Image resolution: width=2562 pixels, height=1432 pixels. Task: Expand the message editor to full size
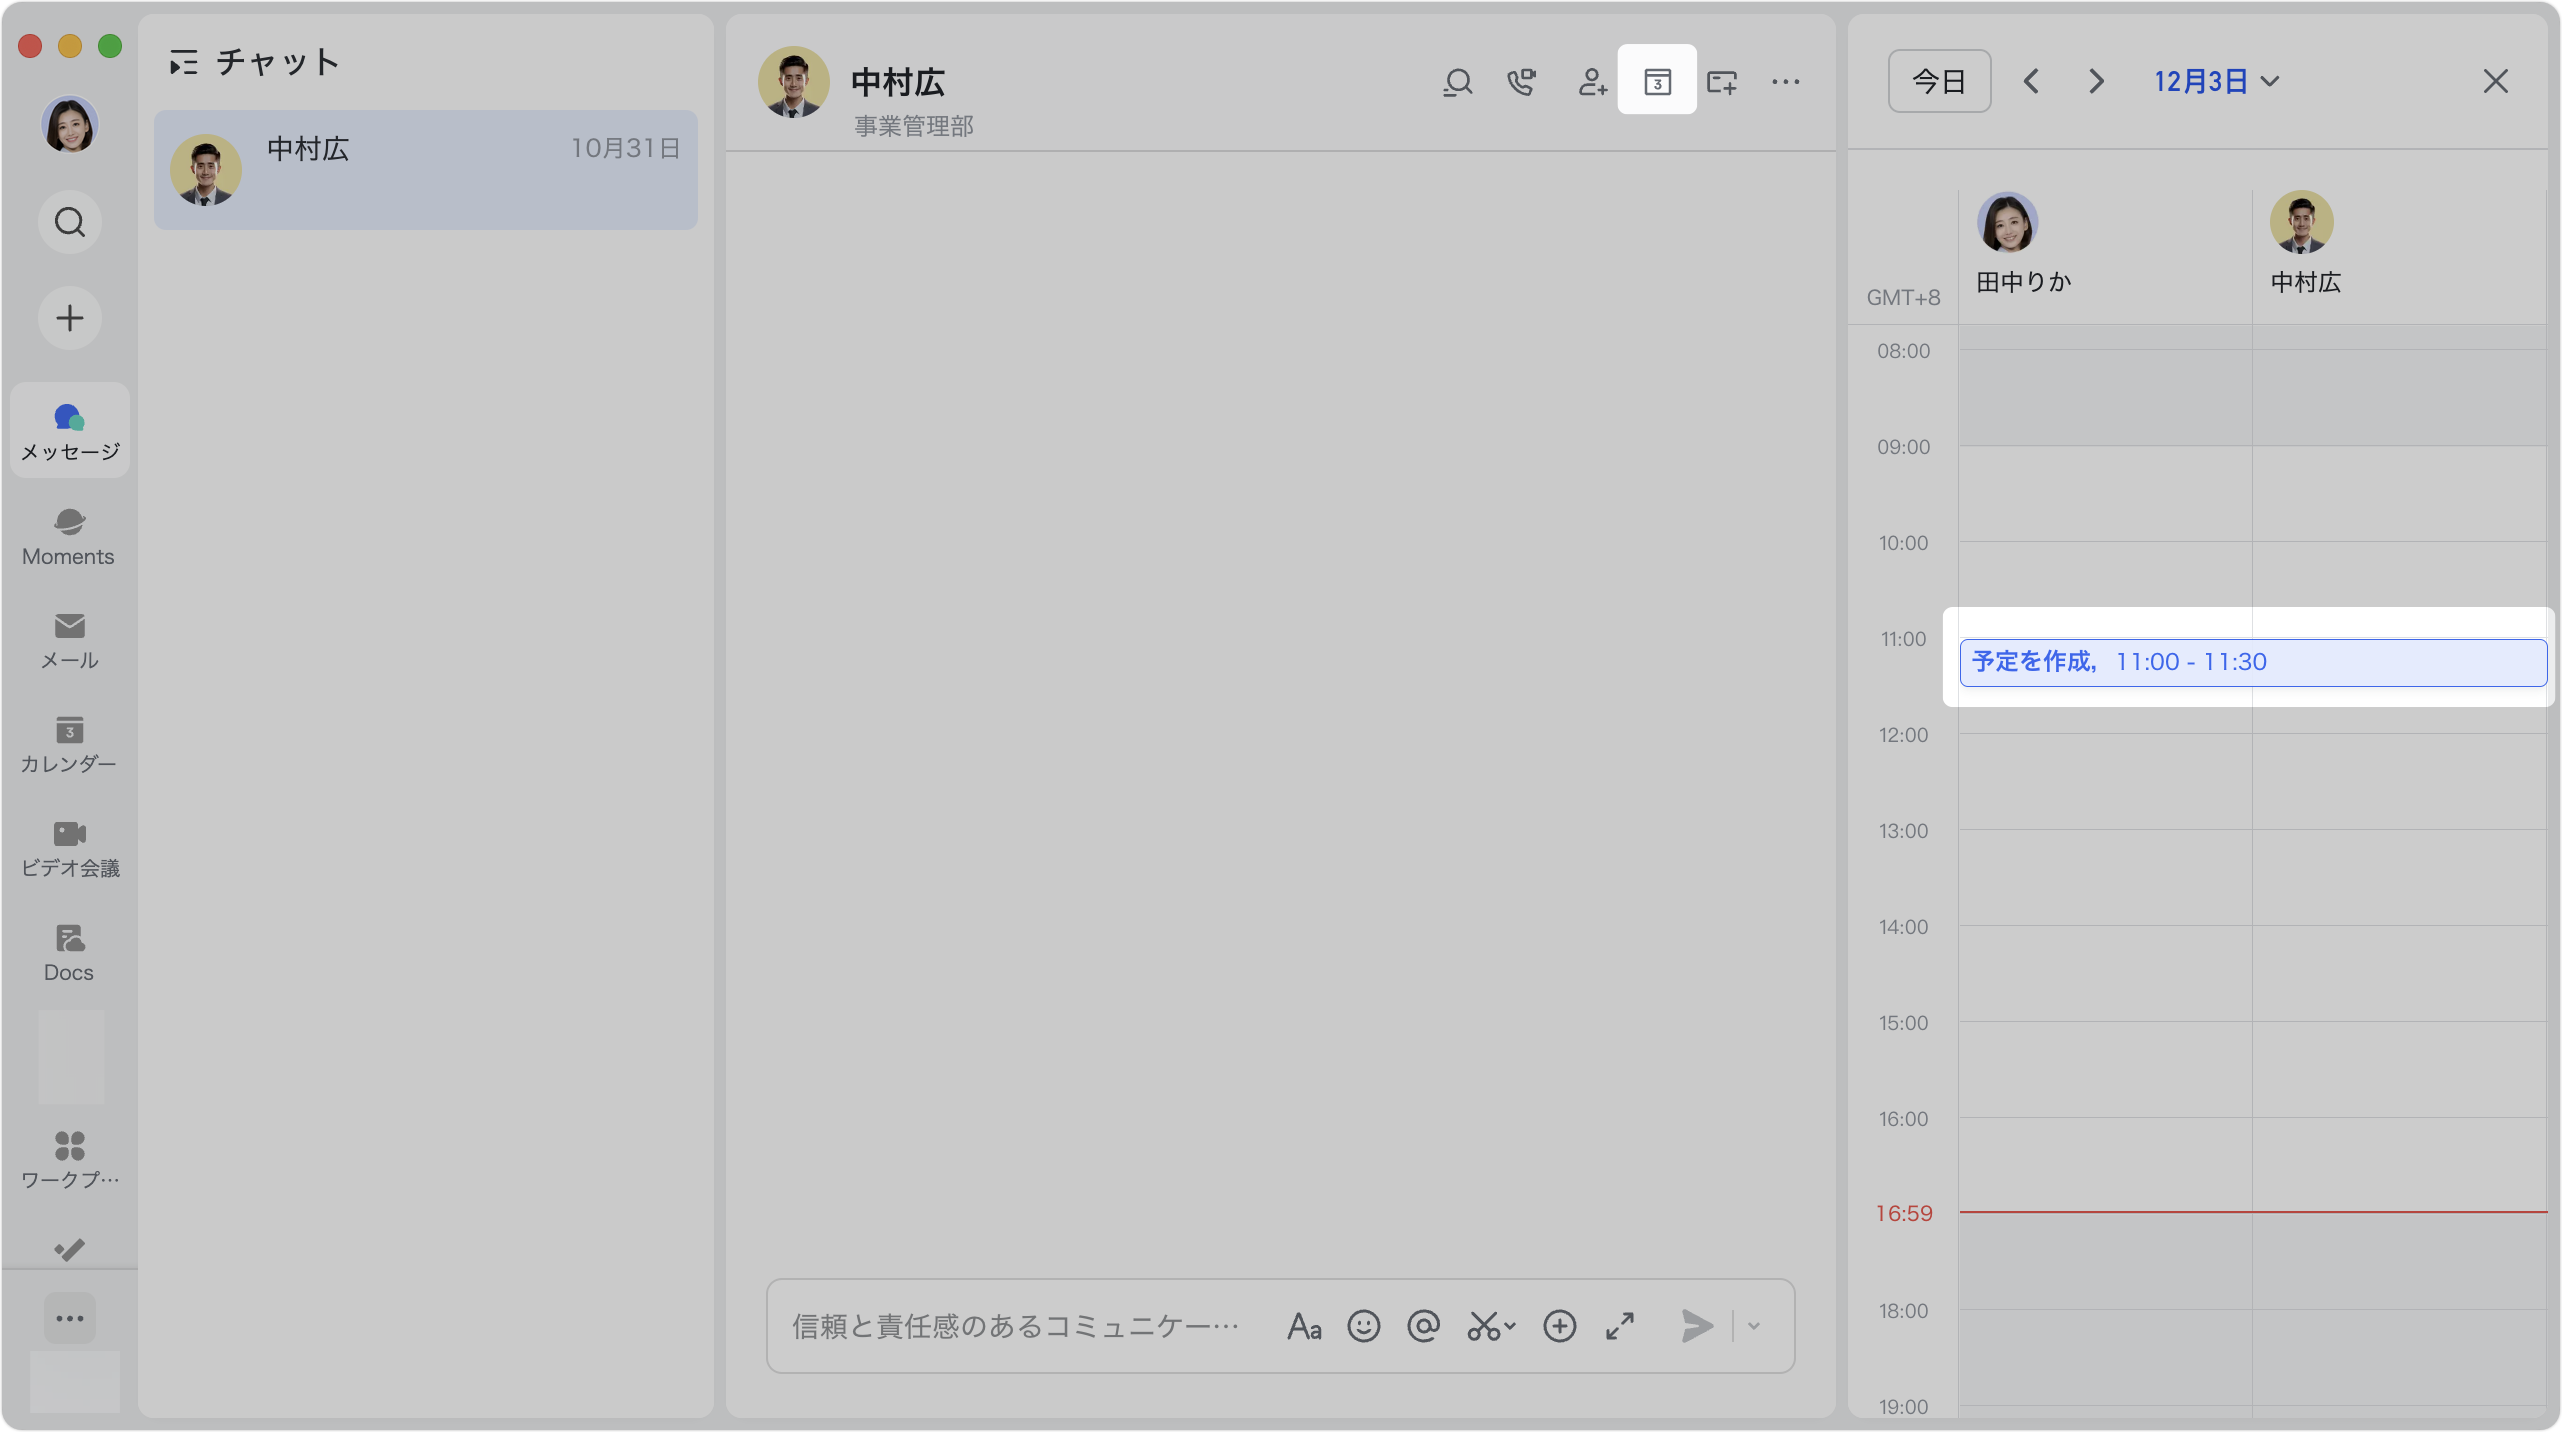(1620, 1326)
